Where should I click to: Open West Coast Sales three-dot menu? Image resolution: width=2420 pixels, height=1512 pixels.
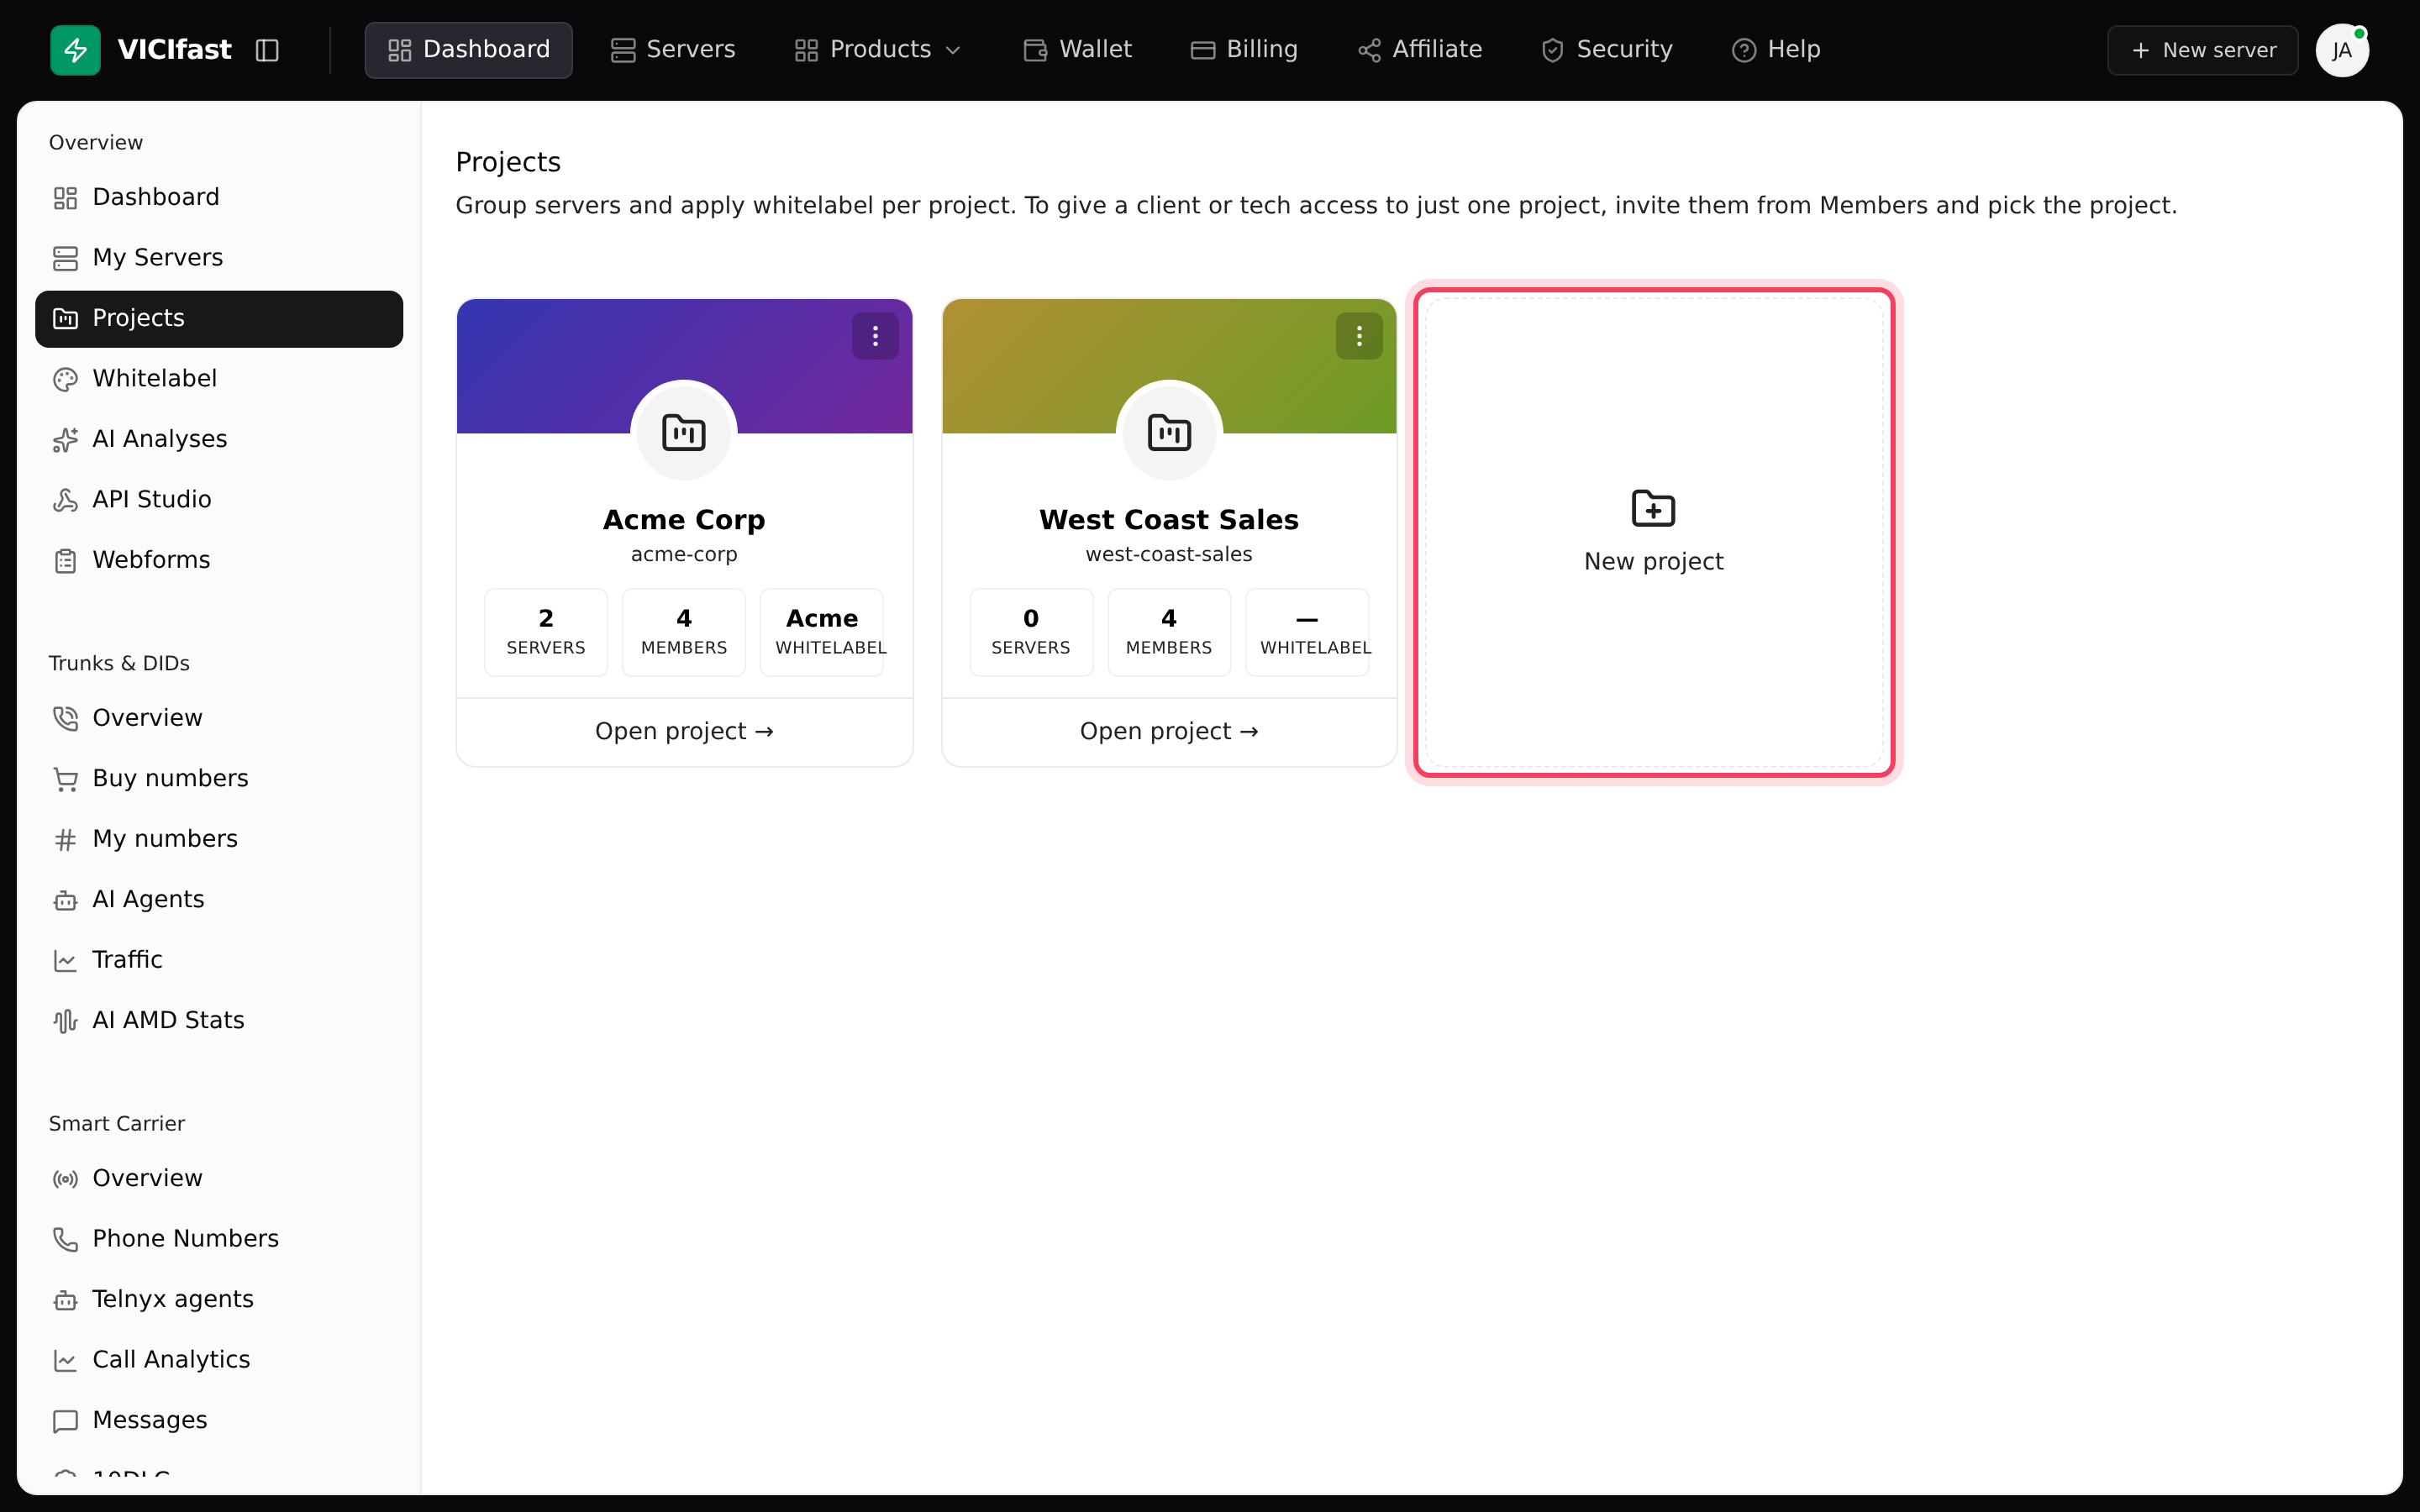point(1359,336)
